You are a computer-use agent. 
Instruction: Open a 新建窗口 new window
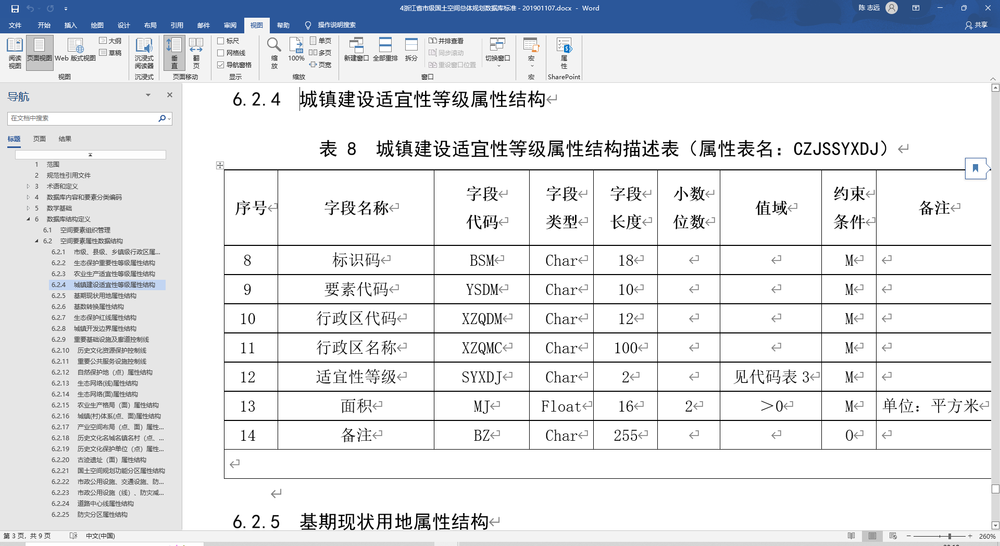click(x=357, y=50)
